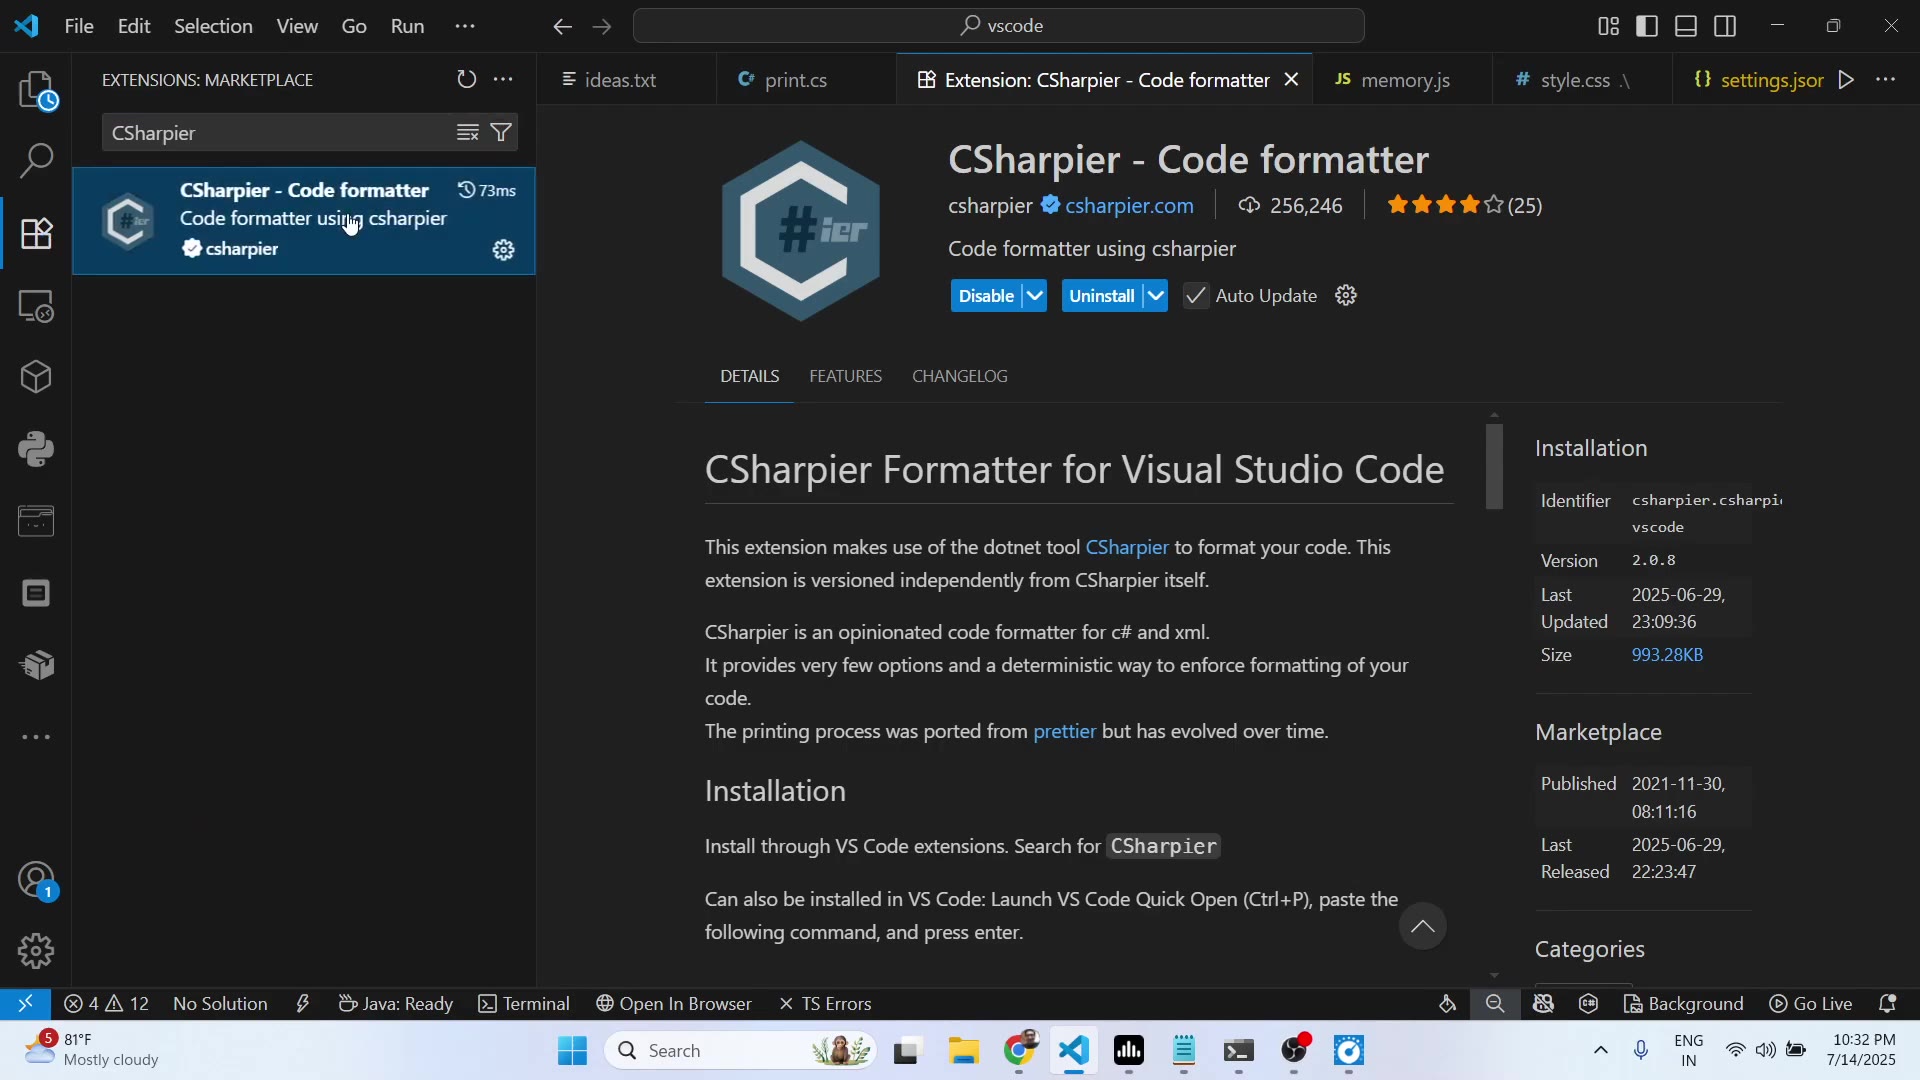Viewport: 1920px width, 1080px height.
Task: Open the csharpier.com publisher link
Action: pyautogui.click(x=1129, y=206)
